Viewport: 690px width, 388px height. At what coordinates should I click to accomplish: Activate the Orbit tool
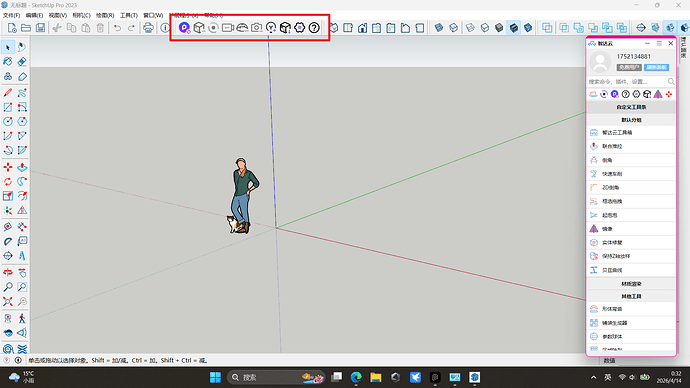click(x=8, y=273)
